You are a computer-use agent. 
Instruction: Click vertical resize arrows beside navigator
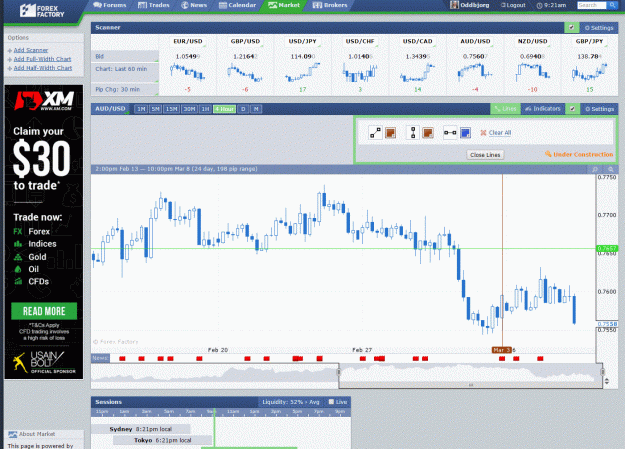(607, 381)
